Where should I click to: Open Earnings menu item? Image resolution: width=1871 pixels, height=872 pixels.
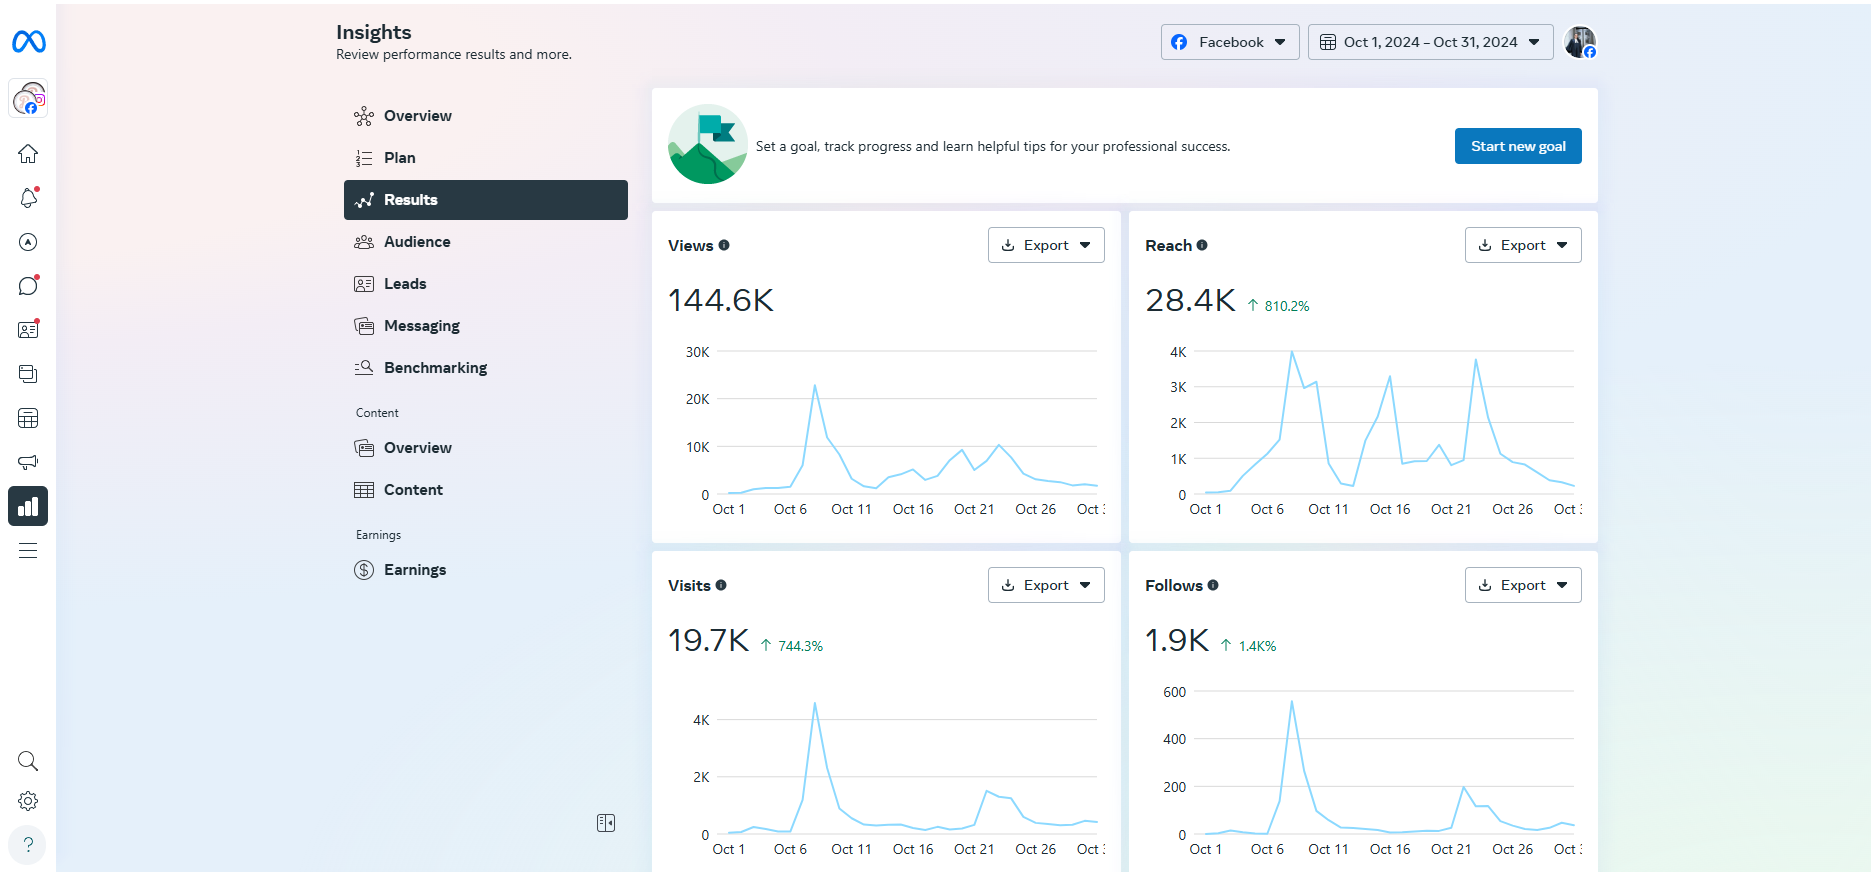click(x=415, y=570)
